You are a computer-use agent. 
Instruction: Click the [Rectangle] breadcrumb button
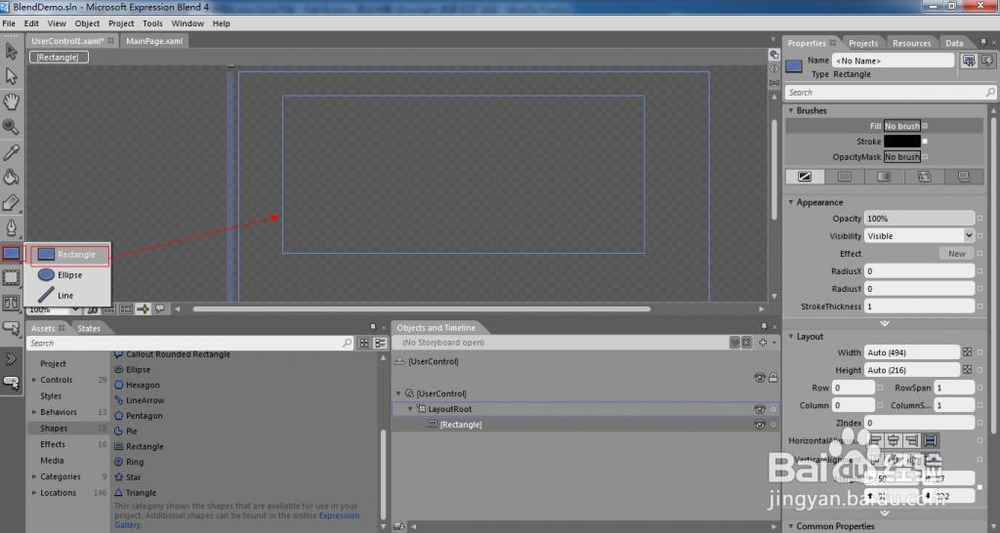pos(58,57)
